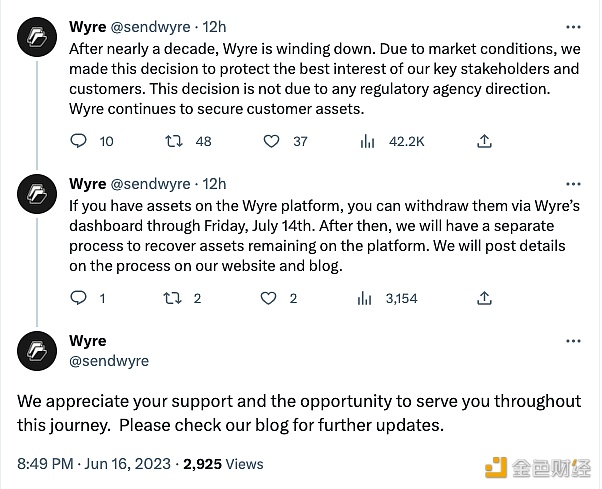The width and height of the screenshot is (602, 489).
Task: Retweet the second tweet with 2 retweets
Action: tap(172, 298)
